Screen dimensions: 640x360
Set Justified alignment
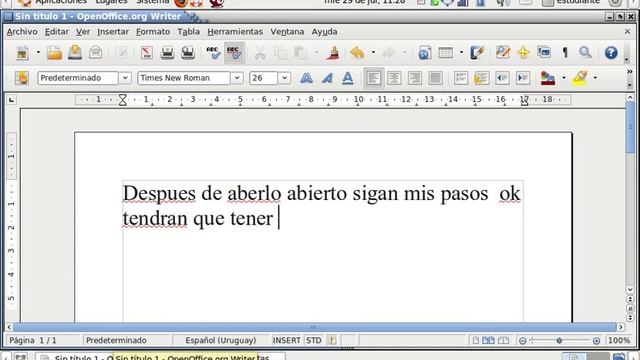pyautogui.click(x=435, y=78)
